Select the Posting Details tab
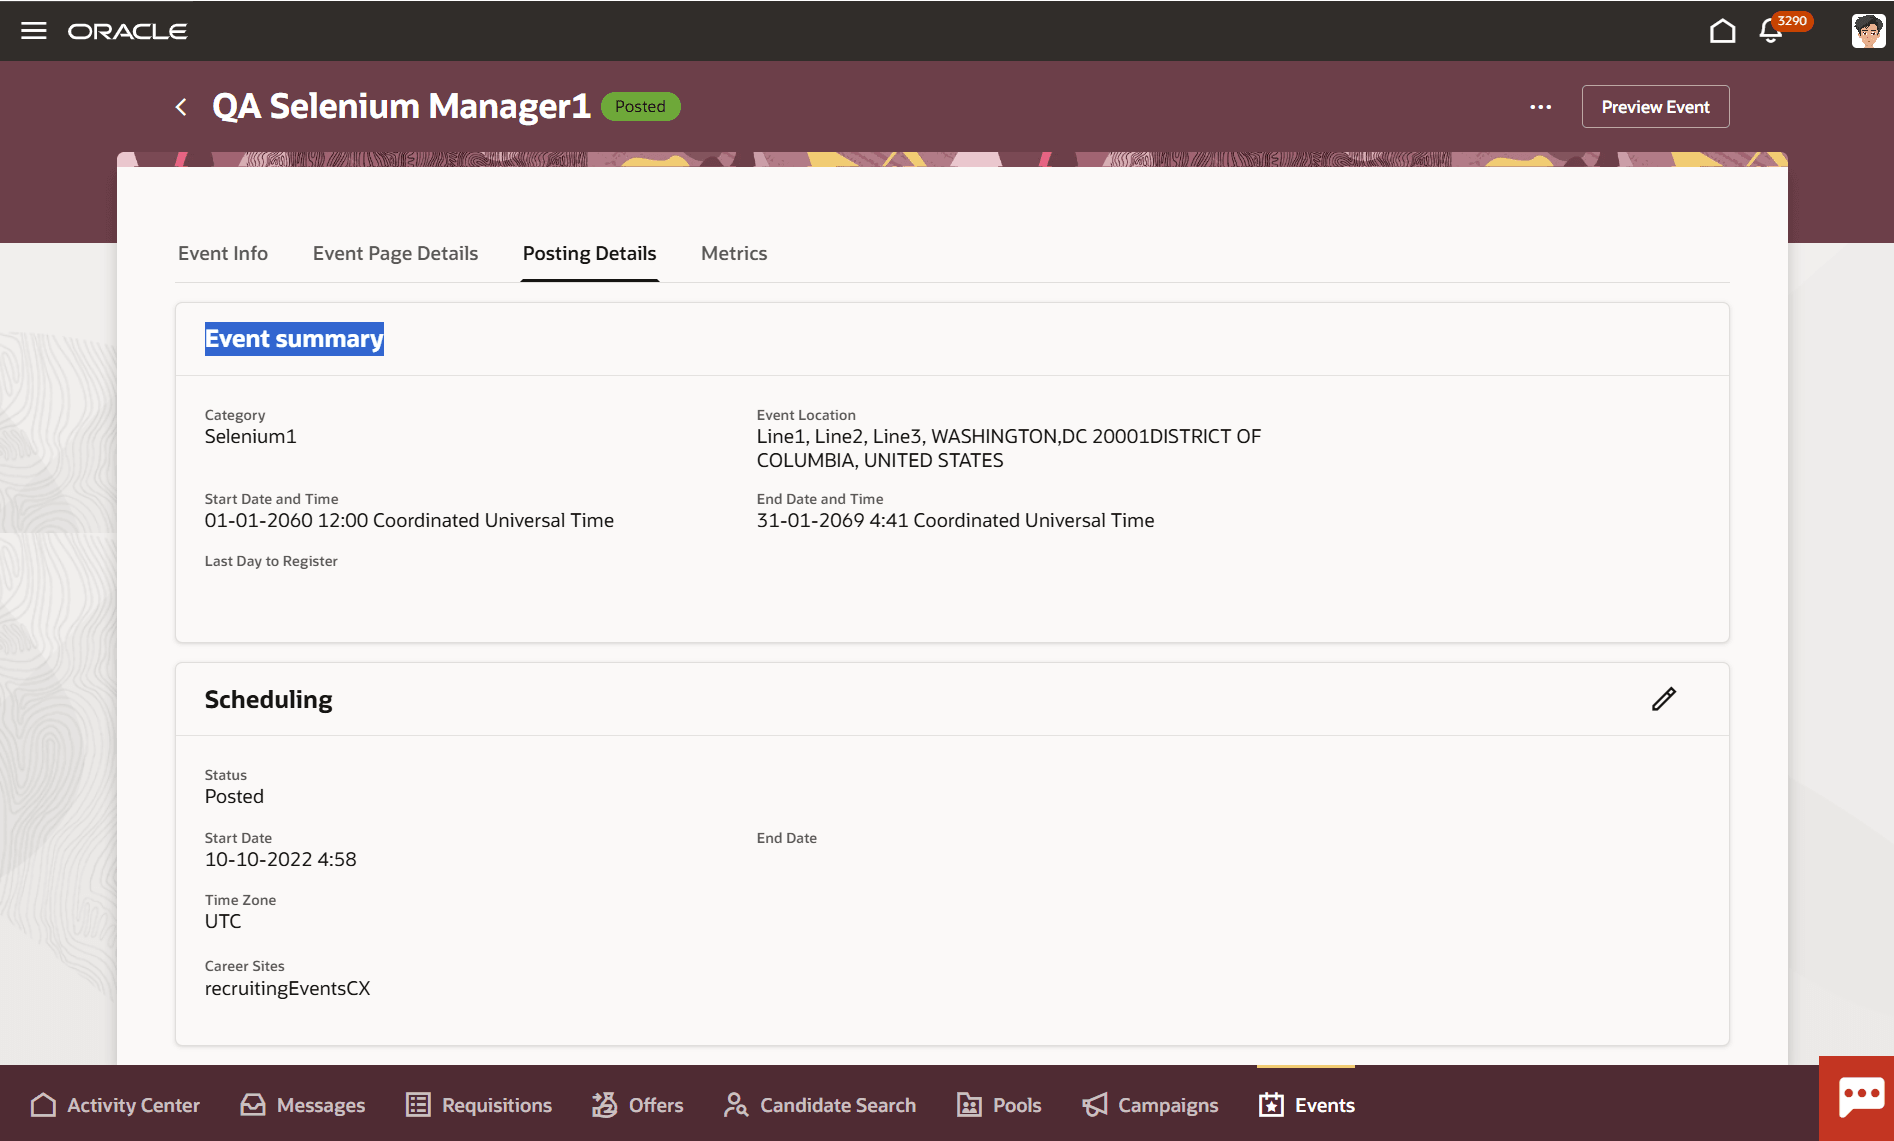Image resolution: width=1894 pixels, height=1141 pixels. [x=590, y=254]
